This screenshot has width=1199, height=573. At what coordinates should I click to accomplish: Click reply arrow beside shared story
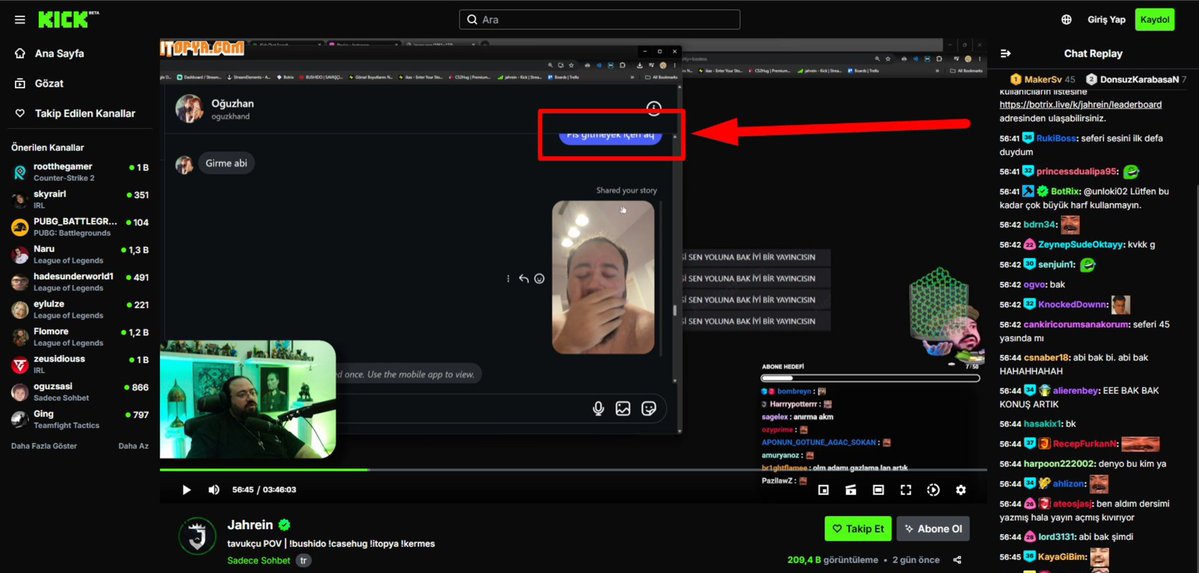524,278
